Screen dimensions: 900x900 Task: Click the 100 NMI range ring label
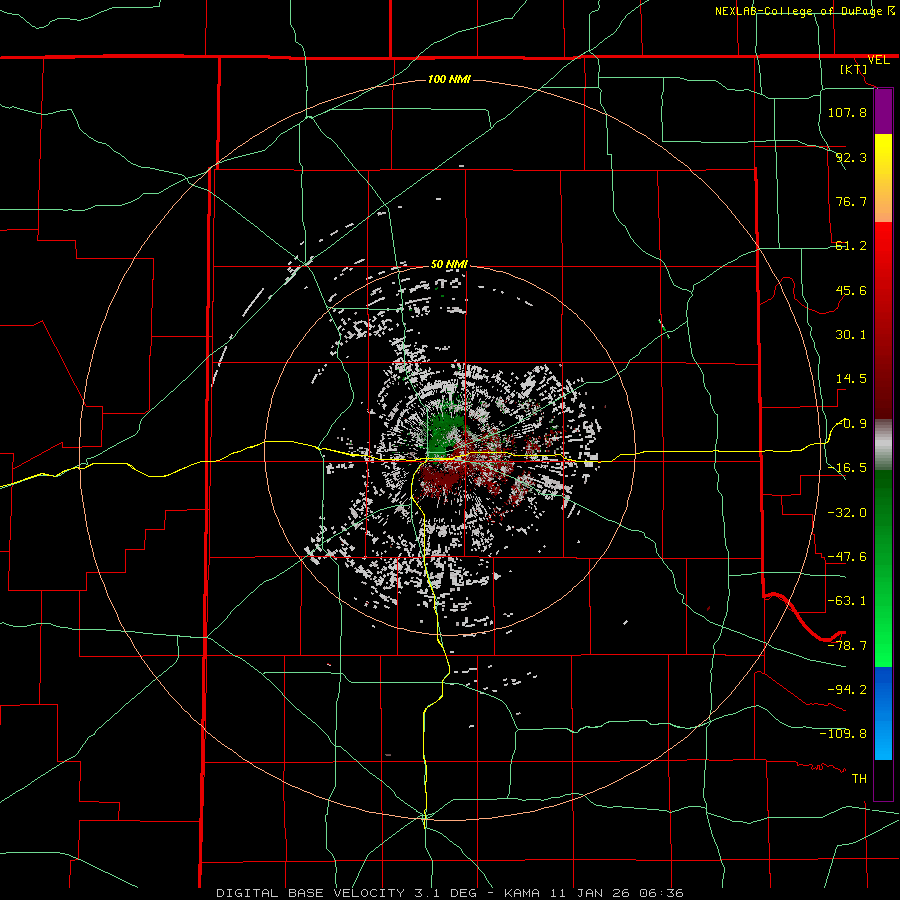pyautogui.click(x=449, y=79)
